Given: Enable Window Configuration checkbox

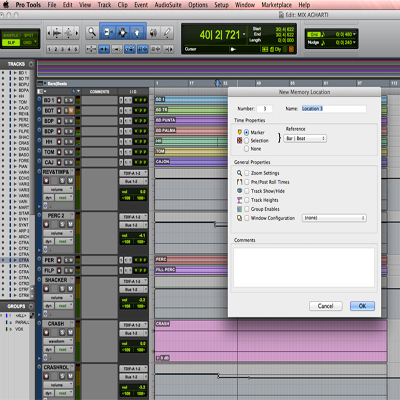Looking at the screenshot, I should pyautogui.click(x=247, y=218).
